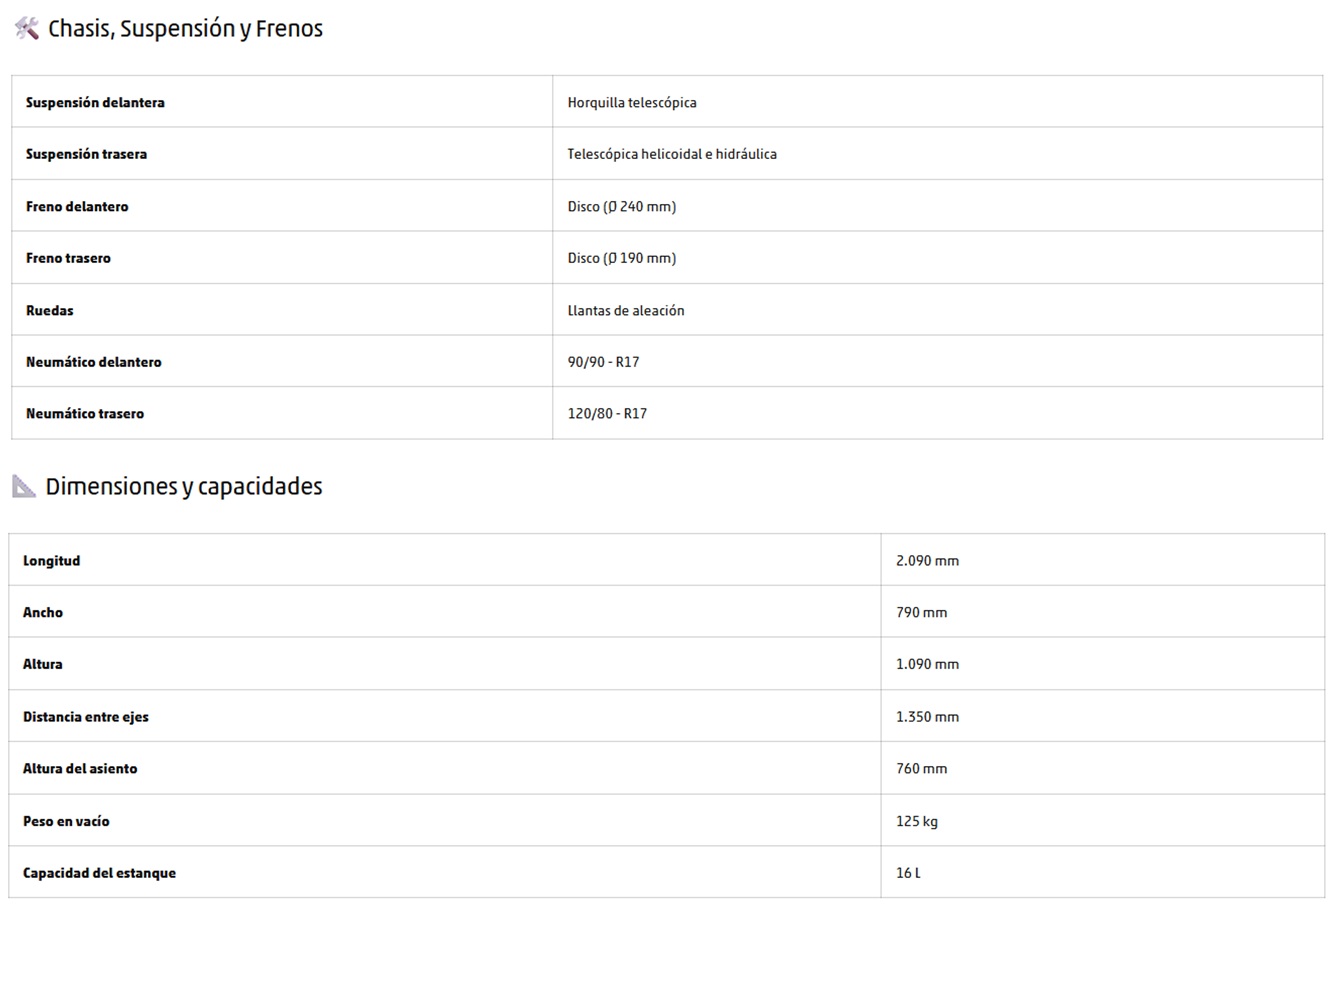Click the hammer and wrench tools icon
The width and height of the screenshot is (1332, 1000).
tap(27, 28)
